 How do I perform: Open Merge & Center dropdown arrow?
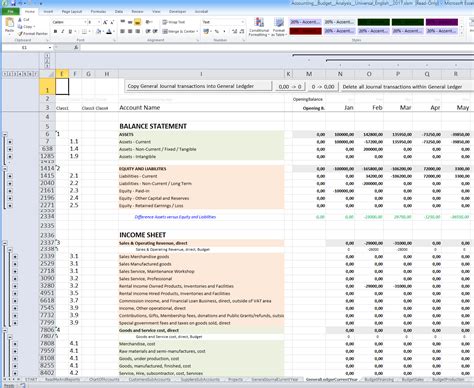(197, 31)
